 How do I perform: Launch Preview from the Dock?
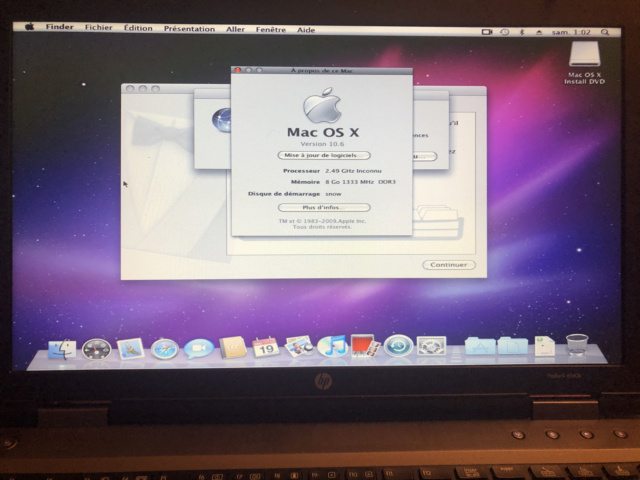point(299,346)
